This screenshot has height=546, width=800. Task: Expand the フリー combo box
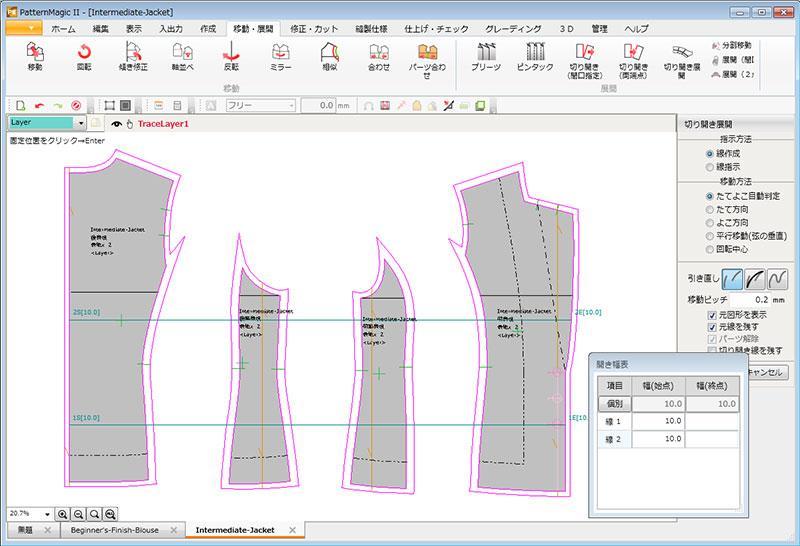pyautogui.click(x=291, y=105)
